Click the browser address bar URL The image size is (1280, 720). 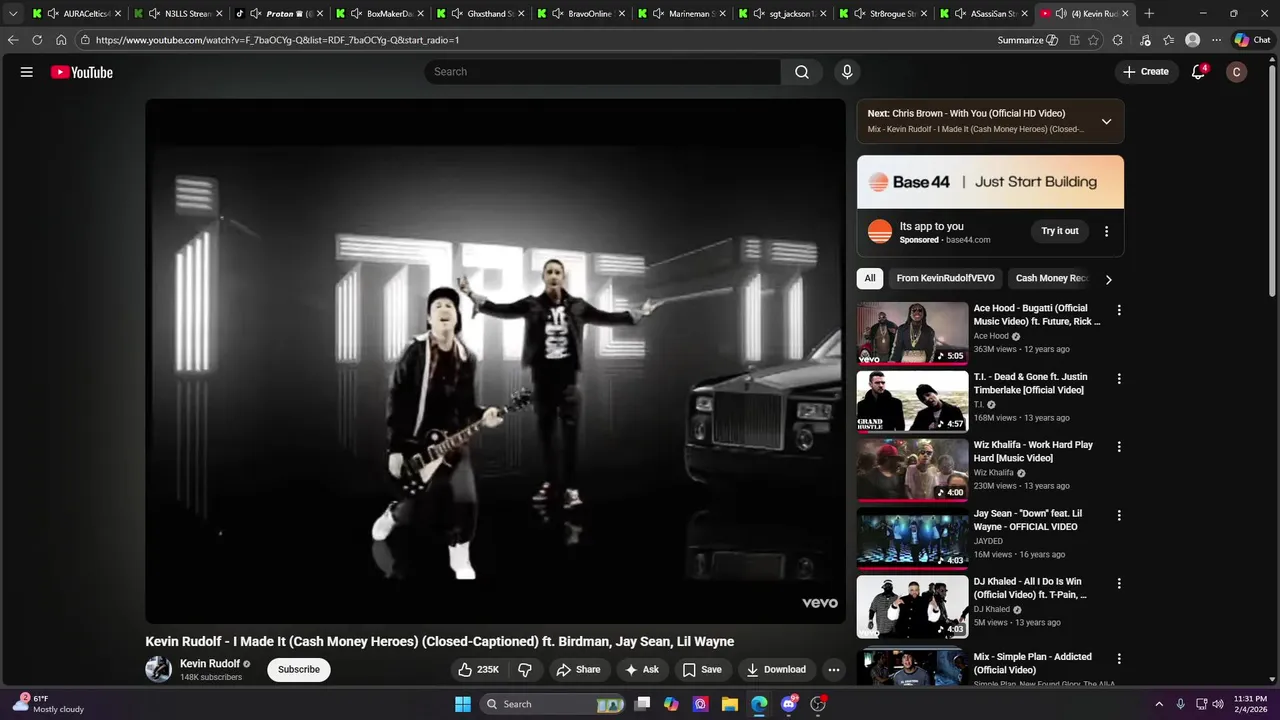(278, 40)
